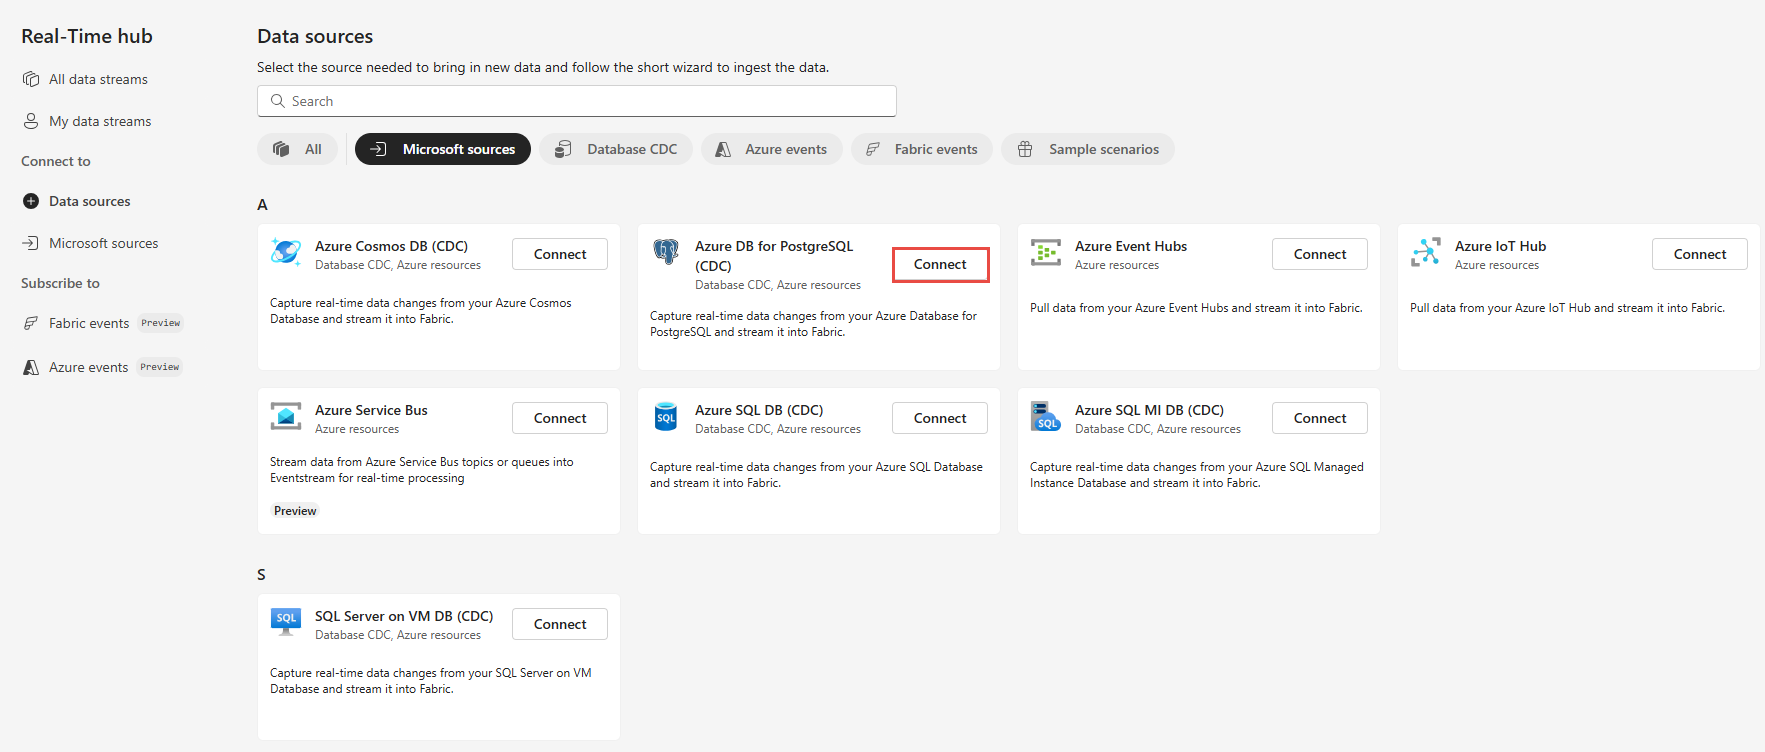Click the Fabric events icon in sidebar
This screenshot has height=752, width=1765.
[x=31, y=323]
